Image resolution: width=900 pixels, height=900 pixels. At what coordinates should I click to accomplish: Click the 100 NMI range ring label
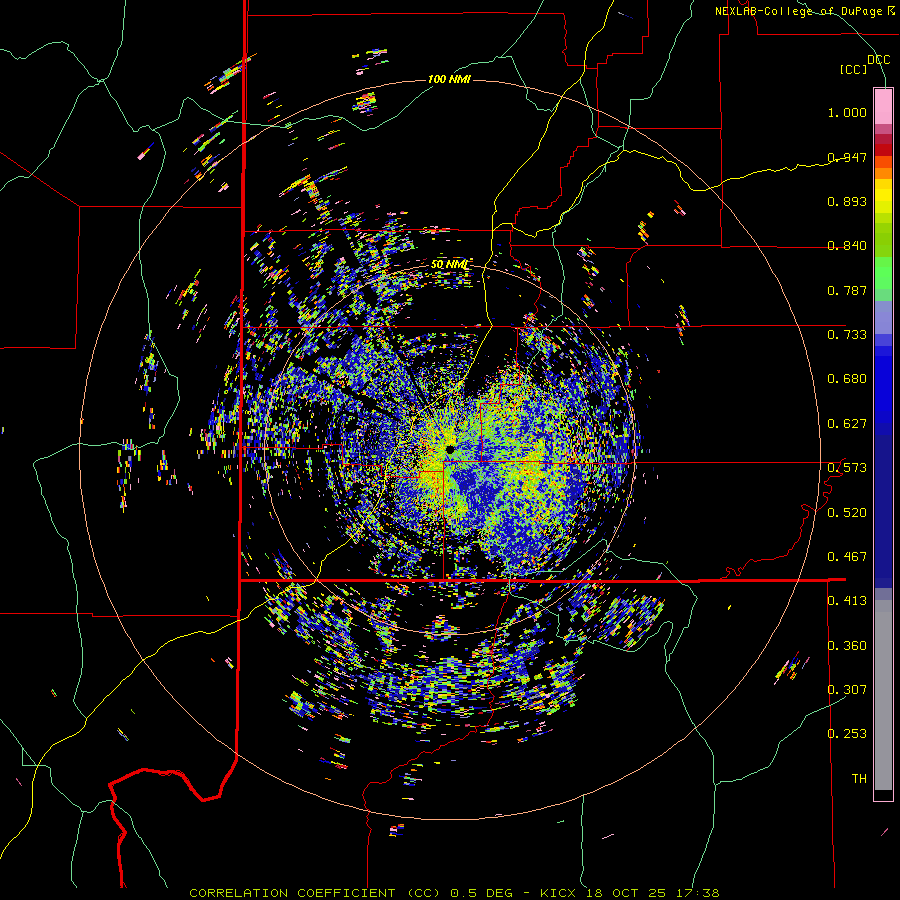point(449,79)
